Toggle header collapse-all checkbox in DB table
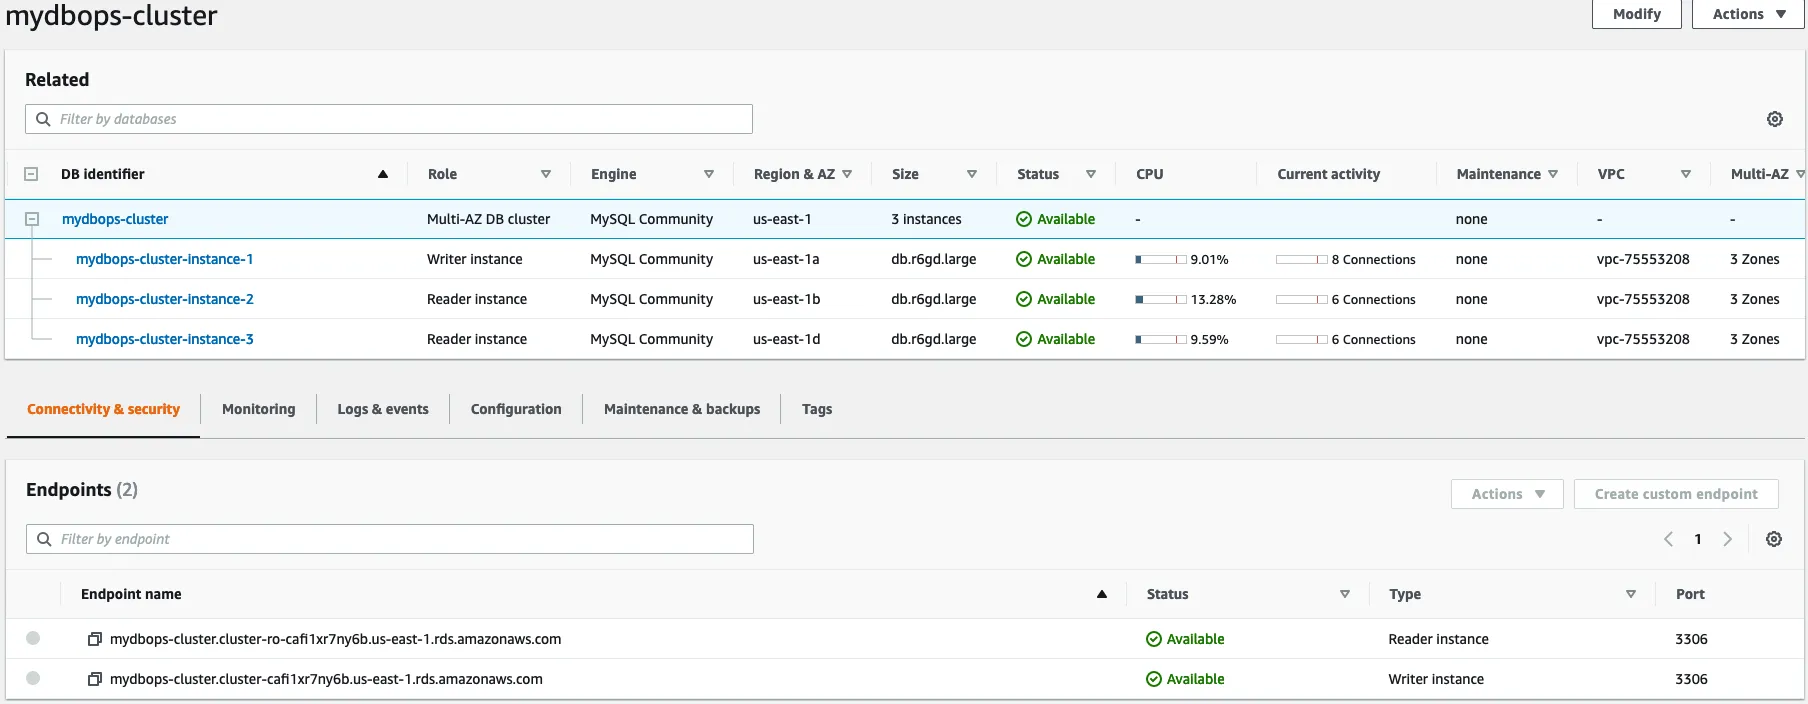The width and height of the screenshot is (1808, 704). 31,174
